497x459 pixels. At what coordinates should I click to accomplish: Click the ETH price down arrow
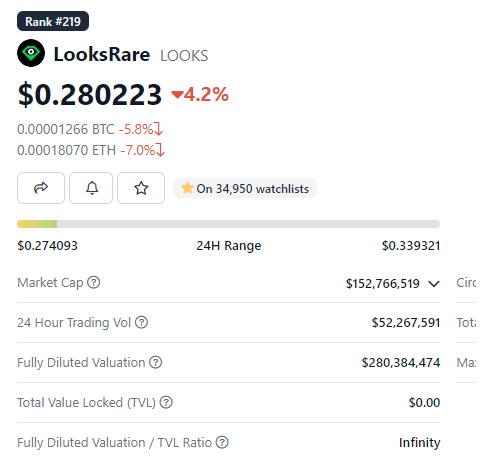(x=160, y=150)
